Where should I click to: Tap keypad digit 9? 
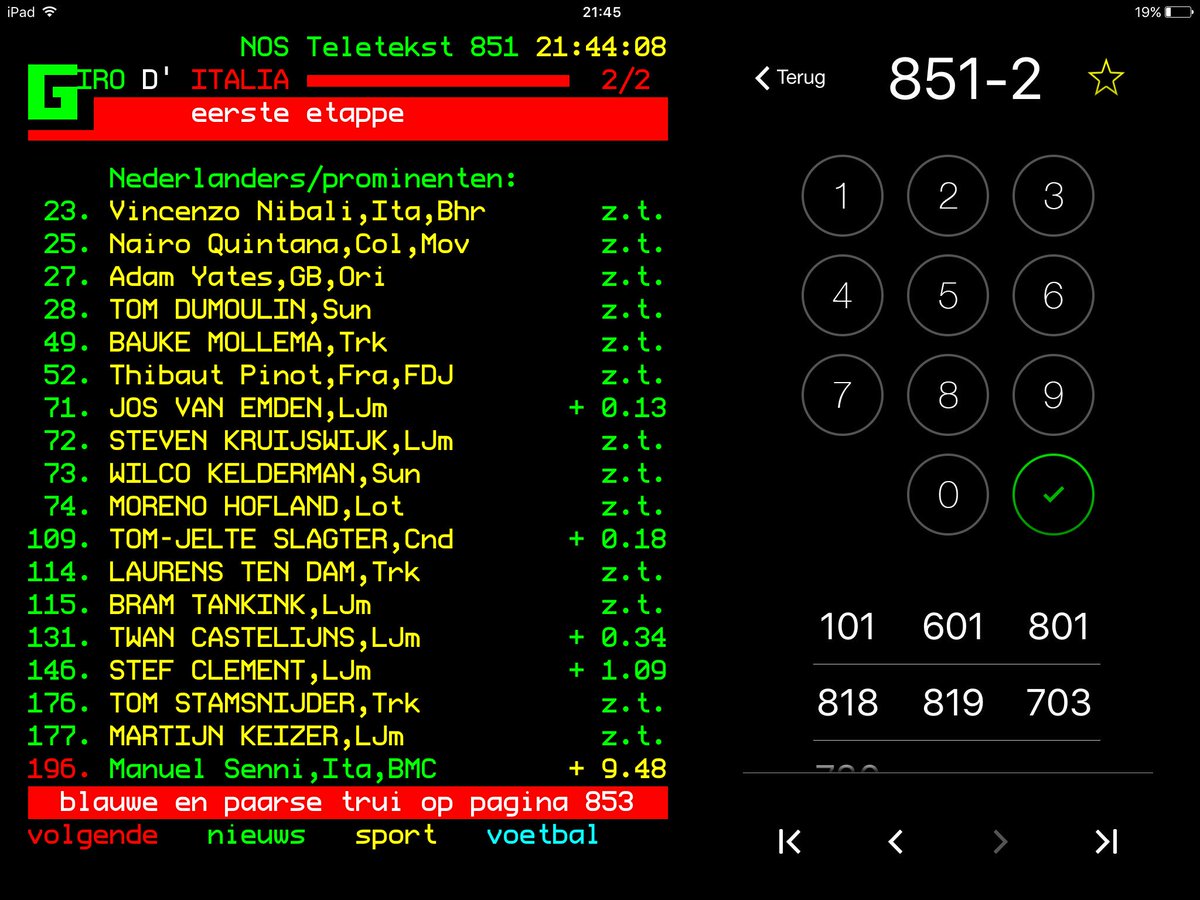[1053, 396]
